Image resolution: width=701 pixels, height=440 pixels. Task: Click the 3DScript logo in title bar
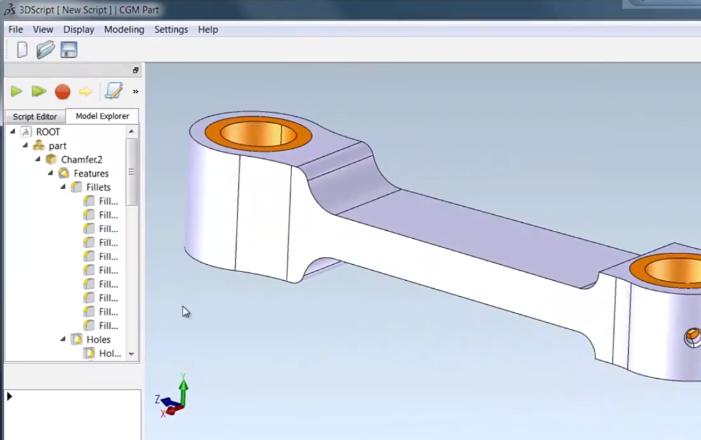(x=10, y=9)
